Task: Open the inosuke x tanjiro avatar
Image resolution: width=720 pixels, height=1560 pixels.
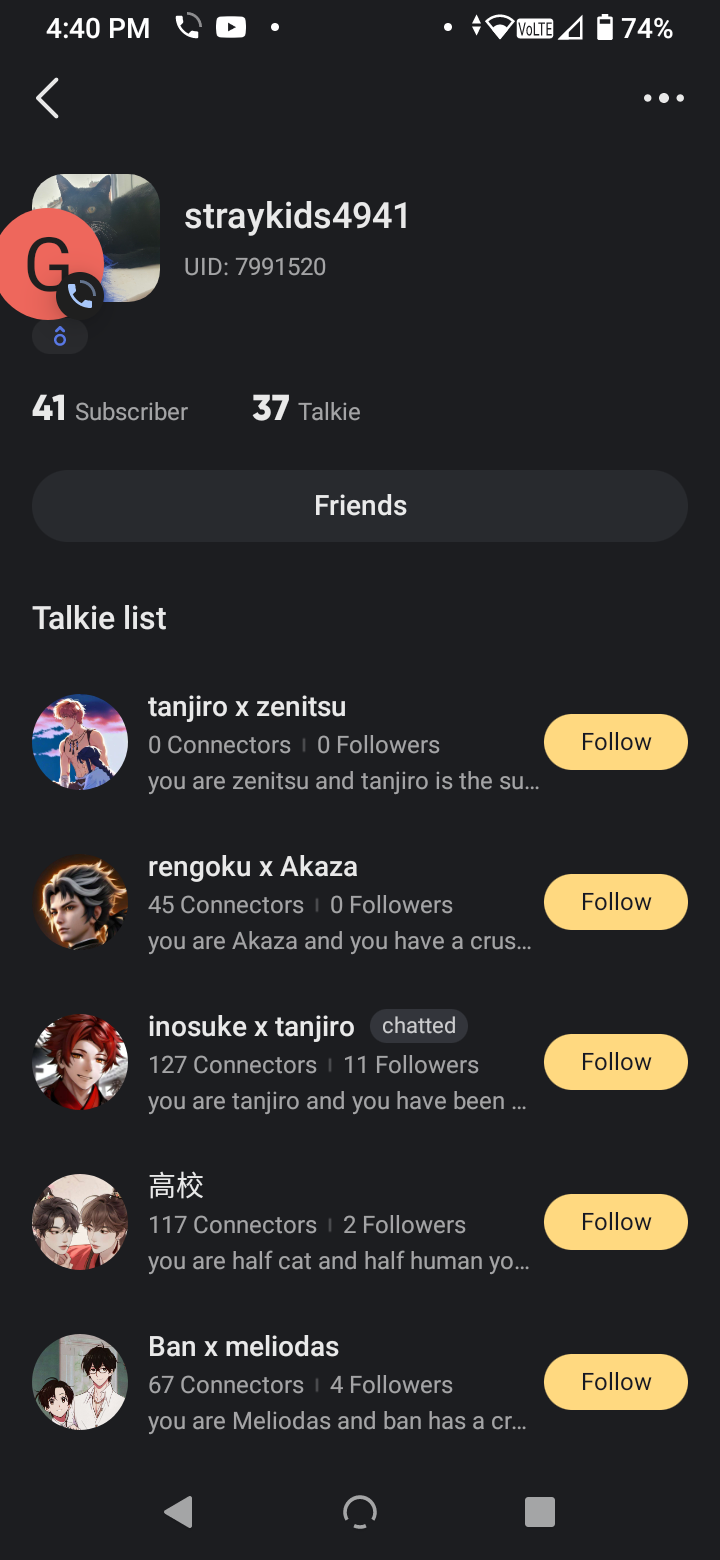Action: point(80,1062)
